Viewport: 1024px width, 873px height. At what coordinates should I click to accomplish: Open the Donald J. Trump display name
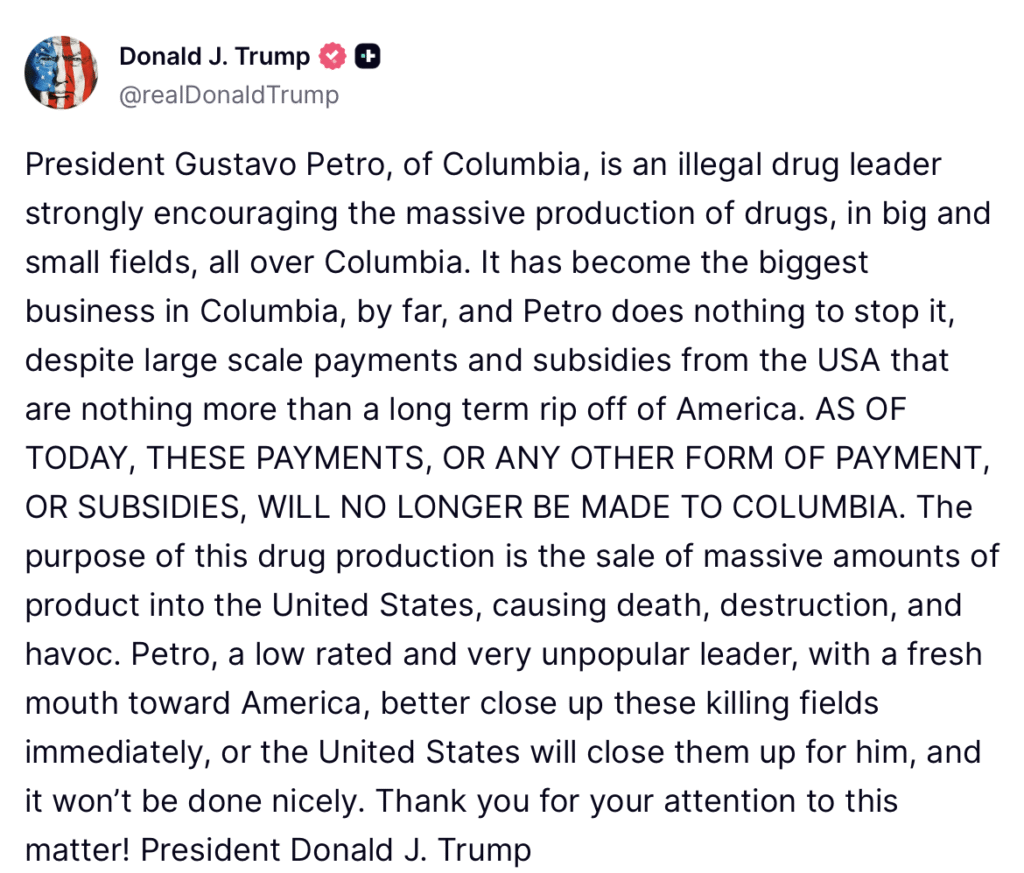(215, 57)
